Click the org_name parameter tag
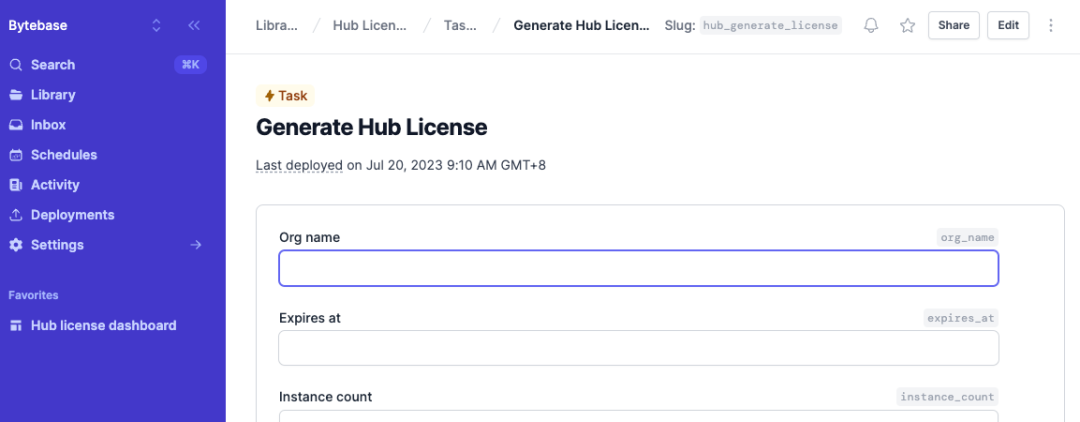The width and height of the screenshot is (1080, 422). click(x=968, y=238)
